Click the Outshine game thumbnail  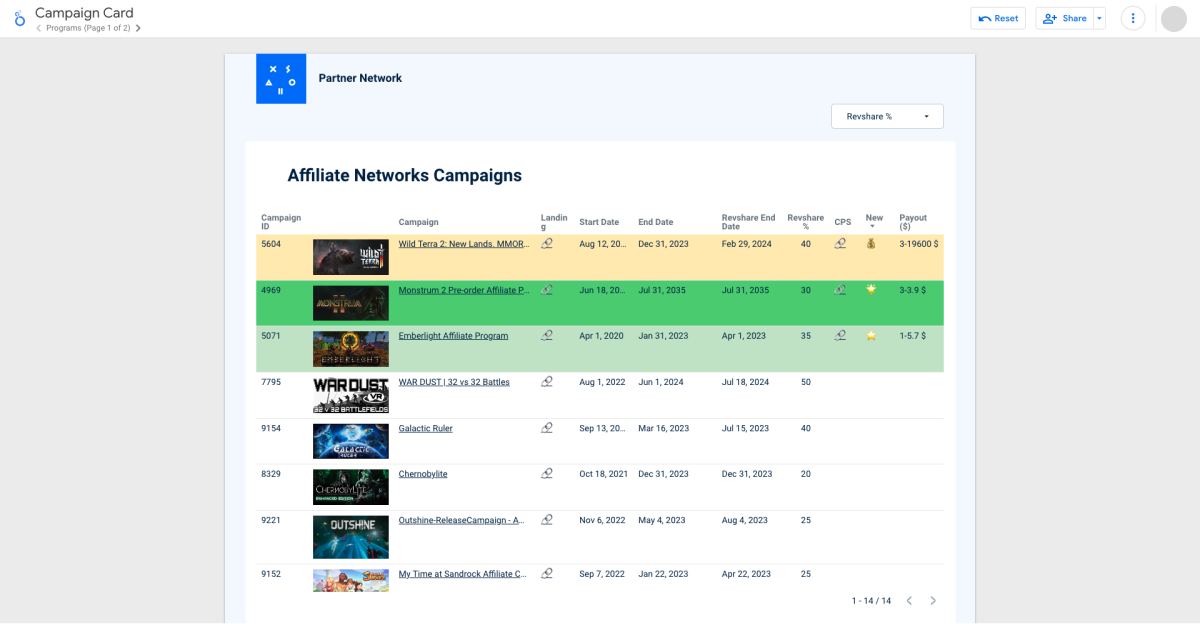click(x=350, y=536)
